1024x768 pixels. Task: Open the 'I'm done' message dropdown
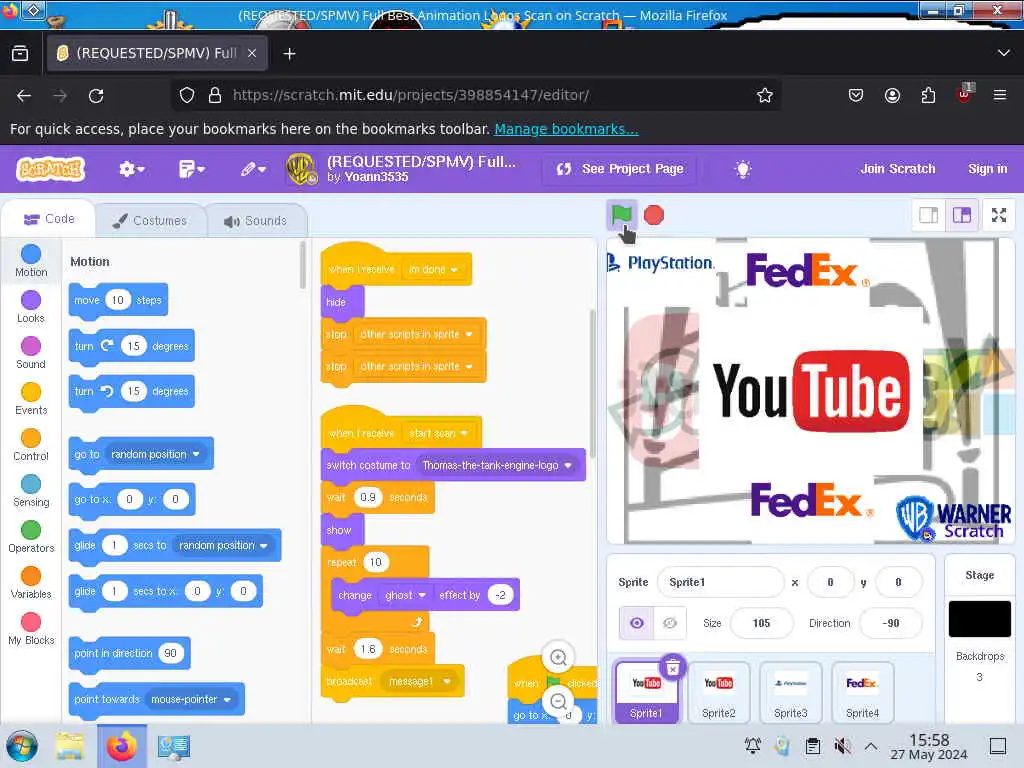[x=433, y=269]
